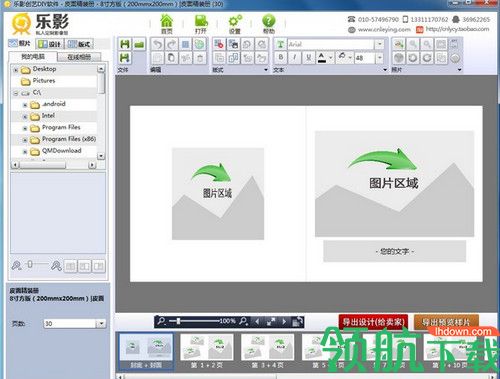This screenshot has width=500, height=379.
Task: Open help via the question mark icon
Action: tap(269, 24)
